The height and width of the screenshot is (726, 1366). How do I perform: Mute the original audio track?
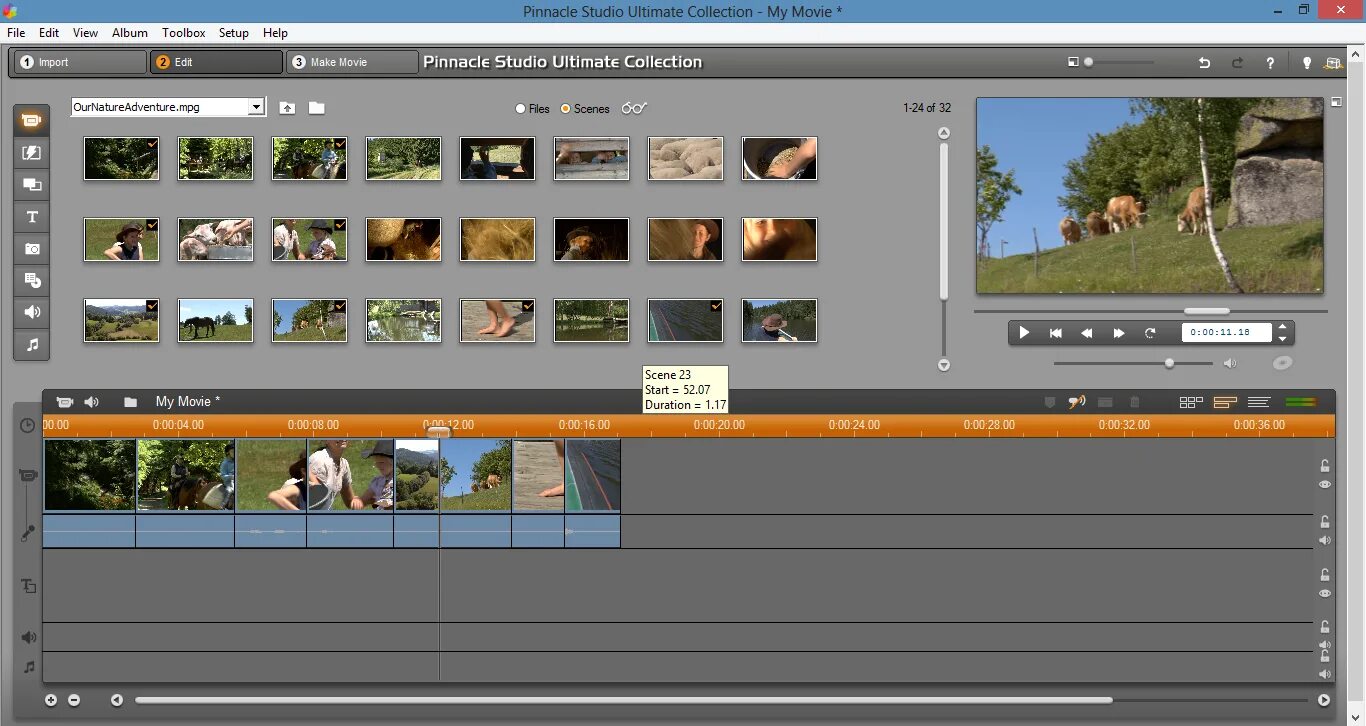coord(1324,540)
